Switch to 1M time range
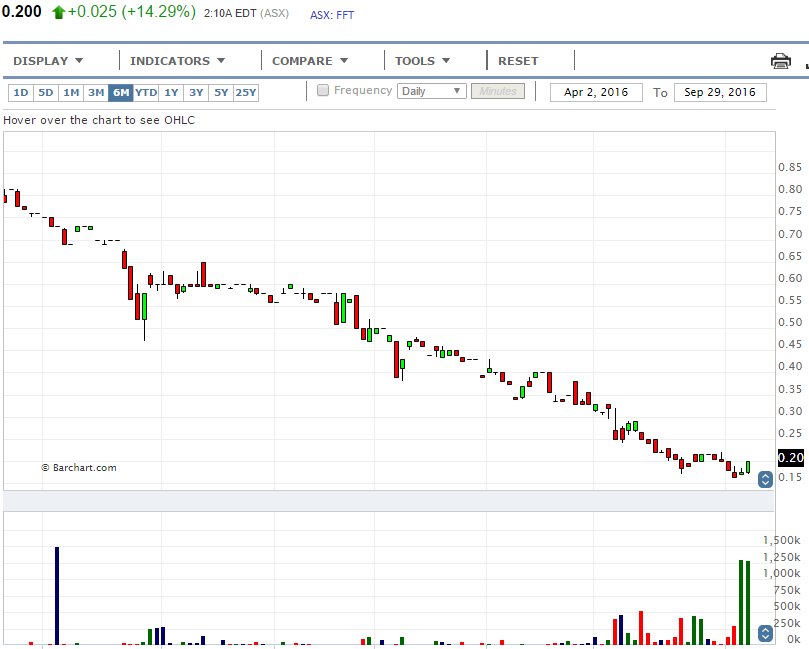Image resolution: width=809 pixels, height=649 pixels. click(x=71, y=93)
